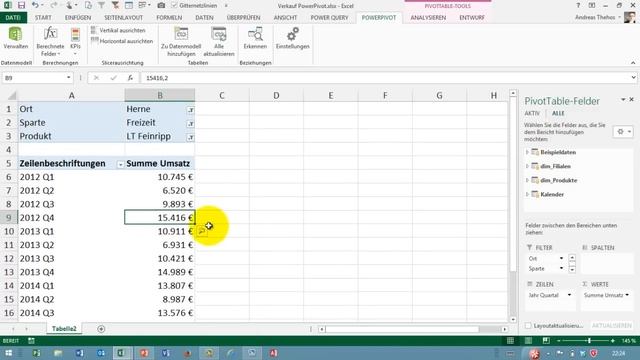Viewport: 640px width, 360px height.
Task: Open Word from the taskbar
Action: point(79,353)
